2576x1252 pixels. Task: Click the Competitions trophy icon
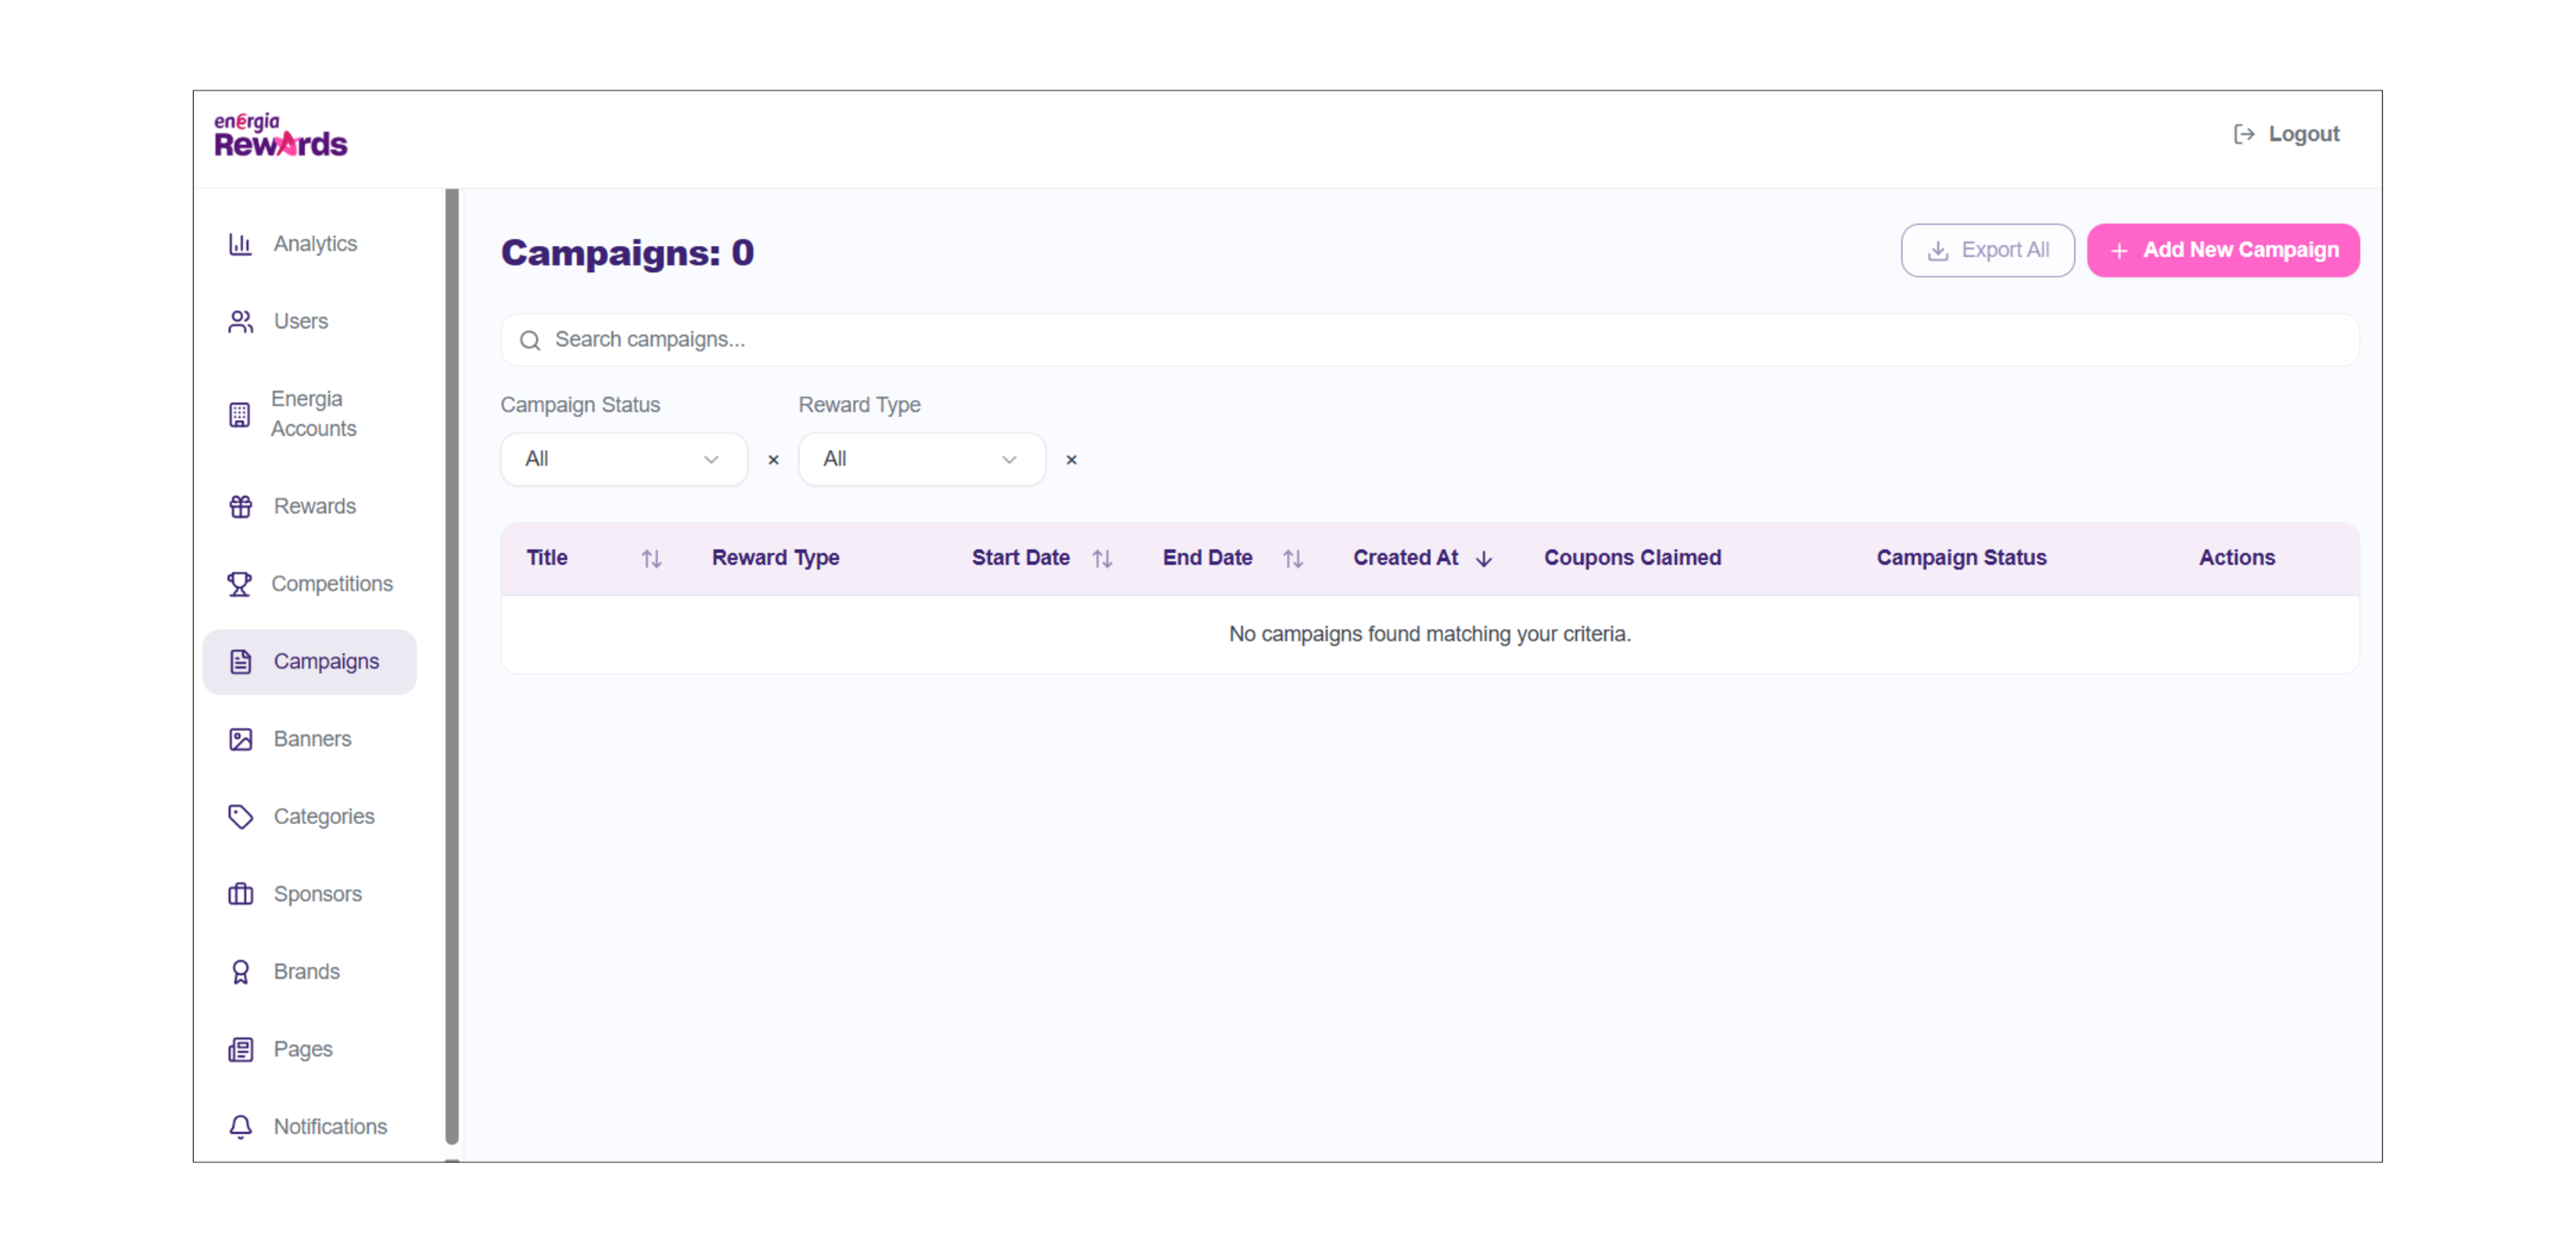pyautogui.click(x=239, y=584)
